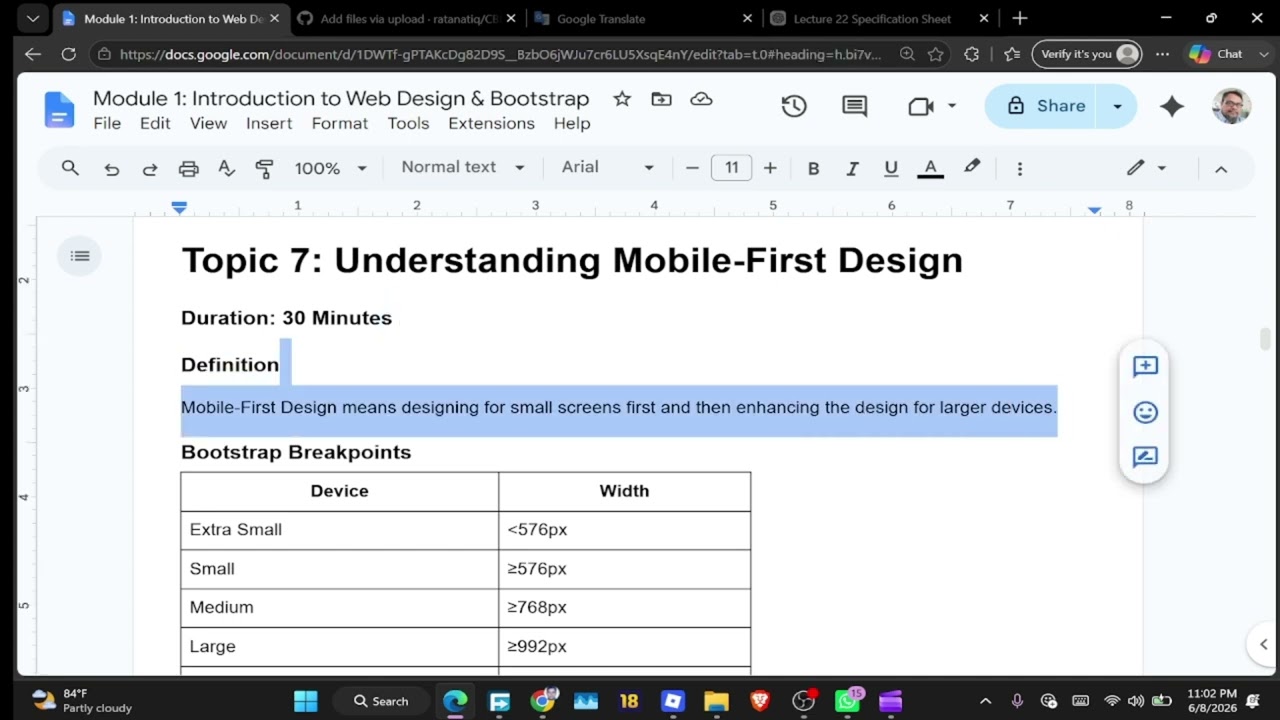This screenshot has height=720, width=1280.
Task: Open Windows Start menu
Action: coord(306,701)
